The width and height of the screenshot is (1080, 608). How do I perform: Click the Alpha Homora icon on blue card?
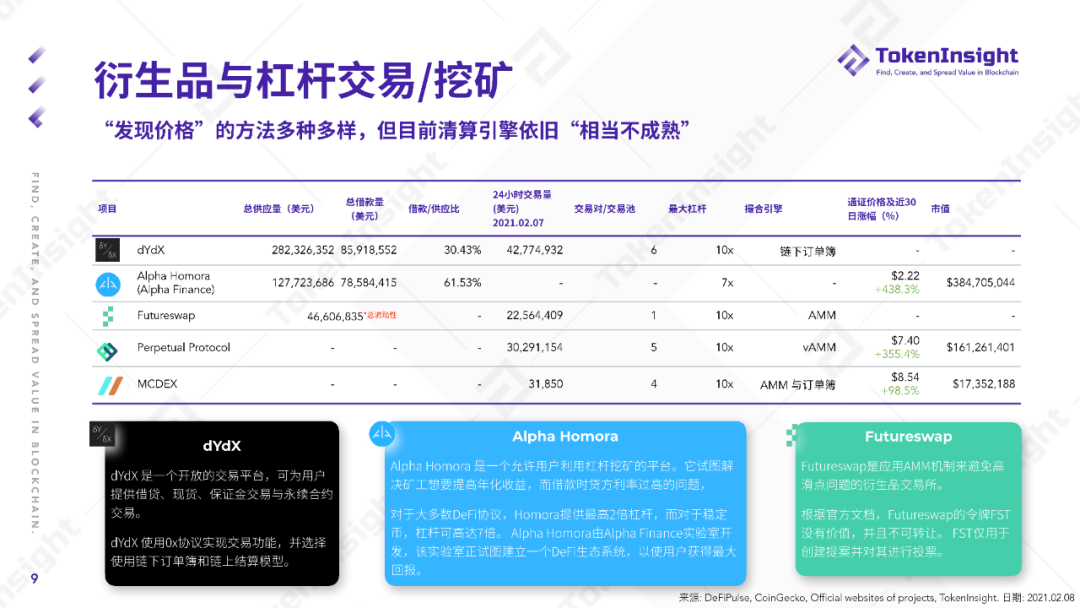point(382,433)
